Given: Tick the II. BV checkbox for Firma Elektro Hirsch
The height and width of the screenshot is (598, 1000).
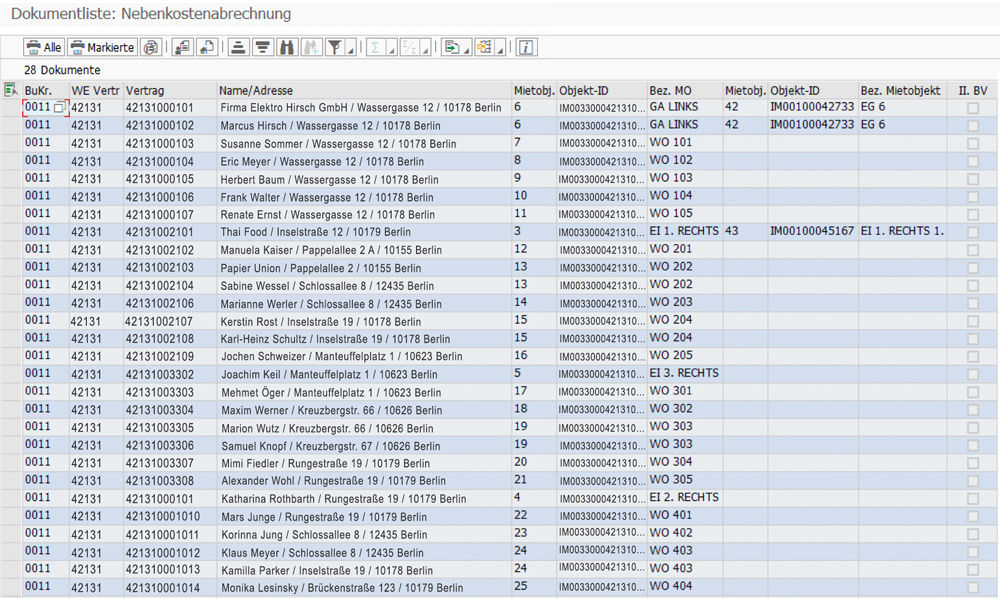Looking at the screenshot, I should (x=972, y=108).
